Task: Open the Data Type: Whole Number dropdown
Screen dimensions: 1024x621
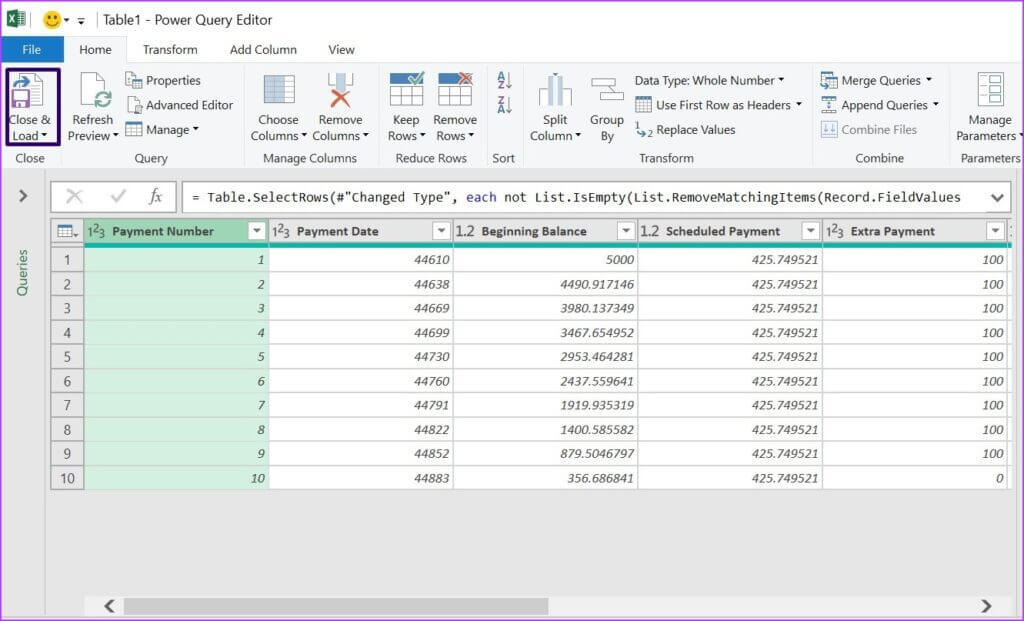Action: 709,80
